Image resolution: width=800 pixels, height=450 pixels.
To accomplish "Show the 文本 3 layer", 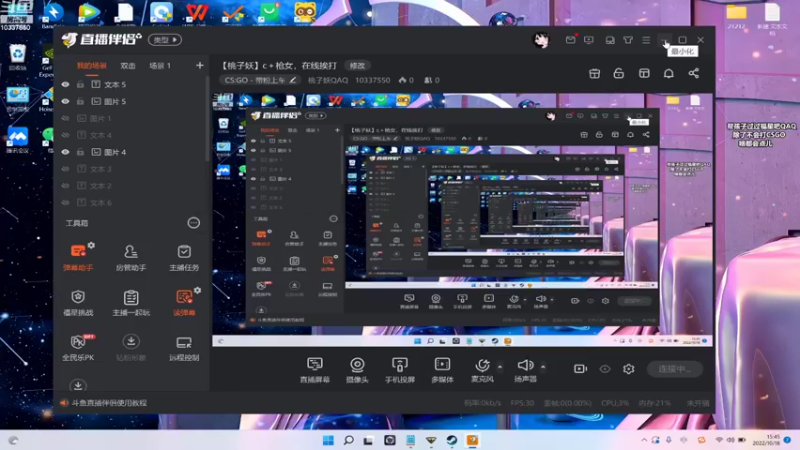I will [x=65, y=169].
